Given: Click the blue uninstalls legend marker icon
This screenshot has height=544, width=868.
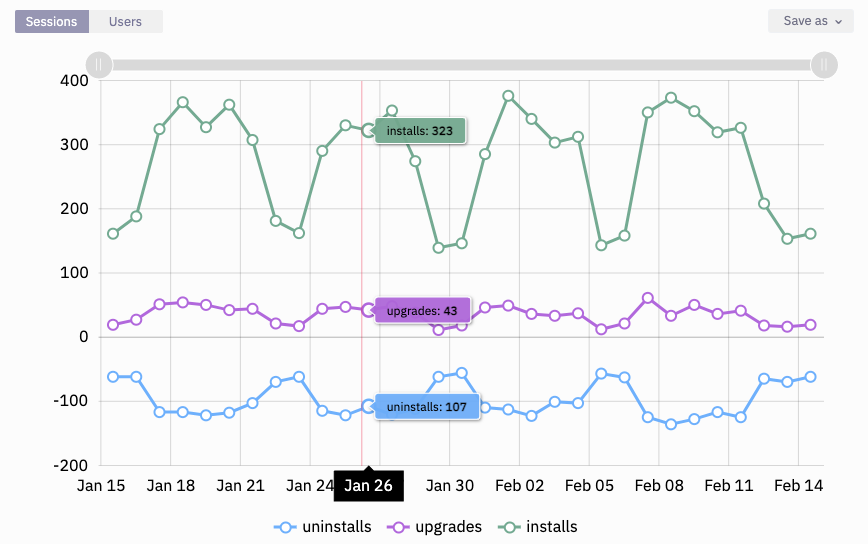Looking at the screenshot, I should tap(287, 527).
